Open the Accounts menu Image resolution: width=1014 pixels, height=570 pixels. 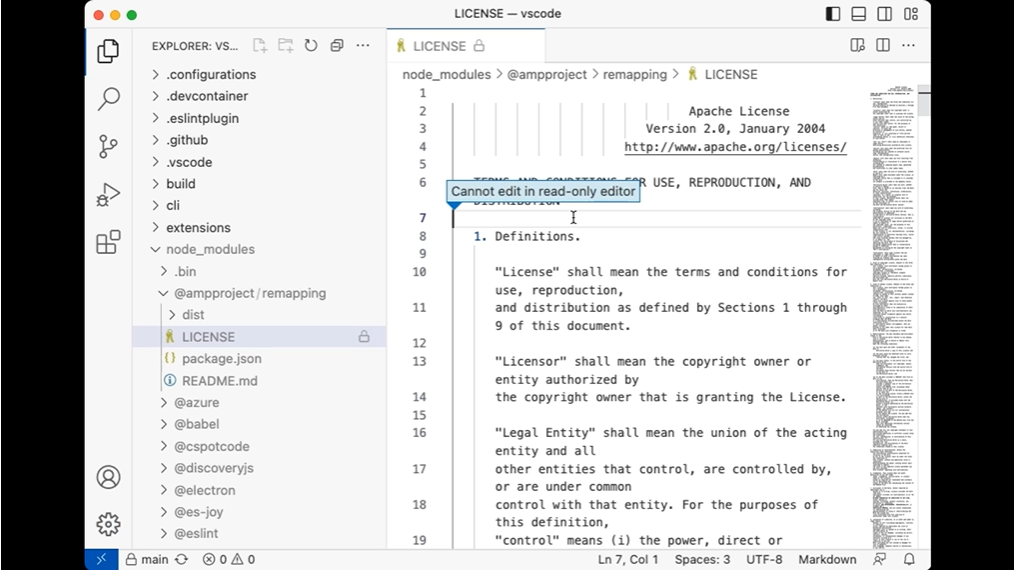(x=108, y=477)
